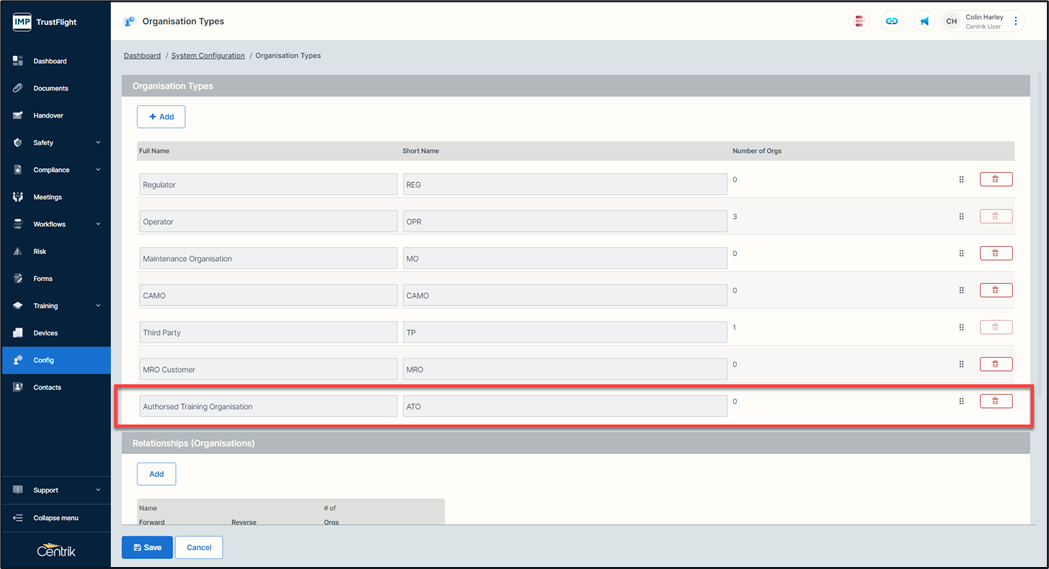The height and width of the screenshot is (569, 1049).
Task: Open the red list icon in header
Action: click(859, 21)
